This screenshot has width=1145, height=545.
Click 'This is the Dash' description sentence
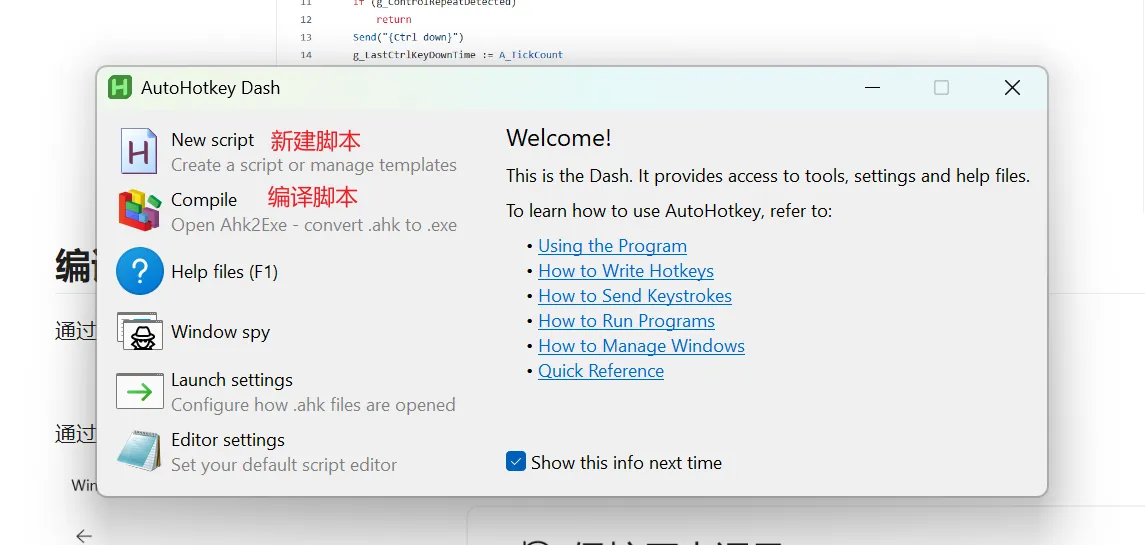[768, 176]
